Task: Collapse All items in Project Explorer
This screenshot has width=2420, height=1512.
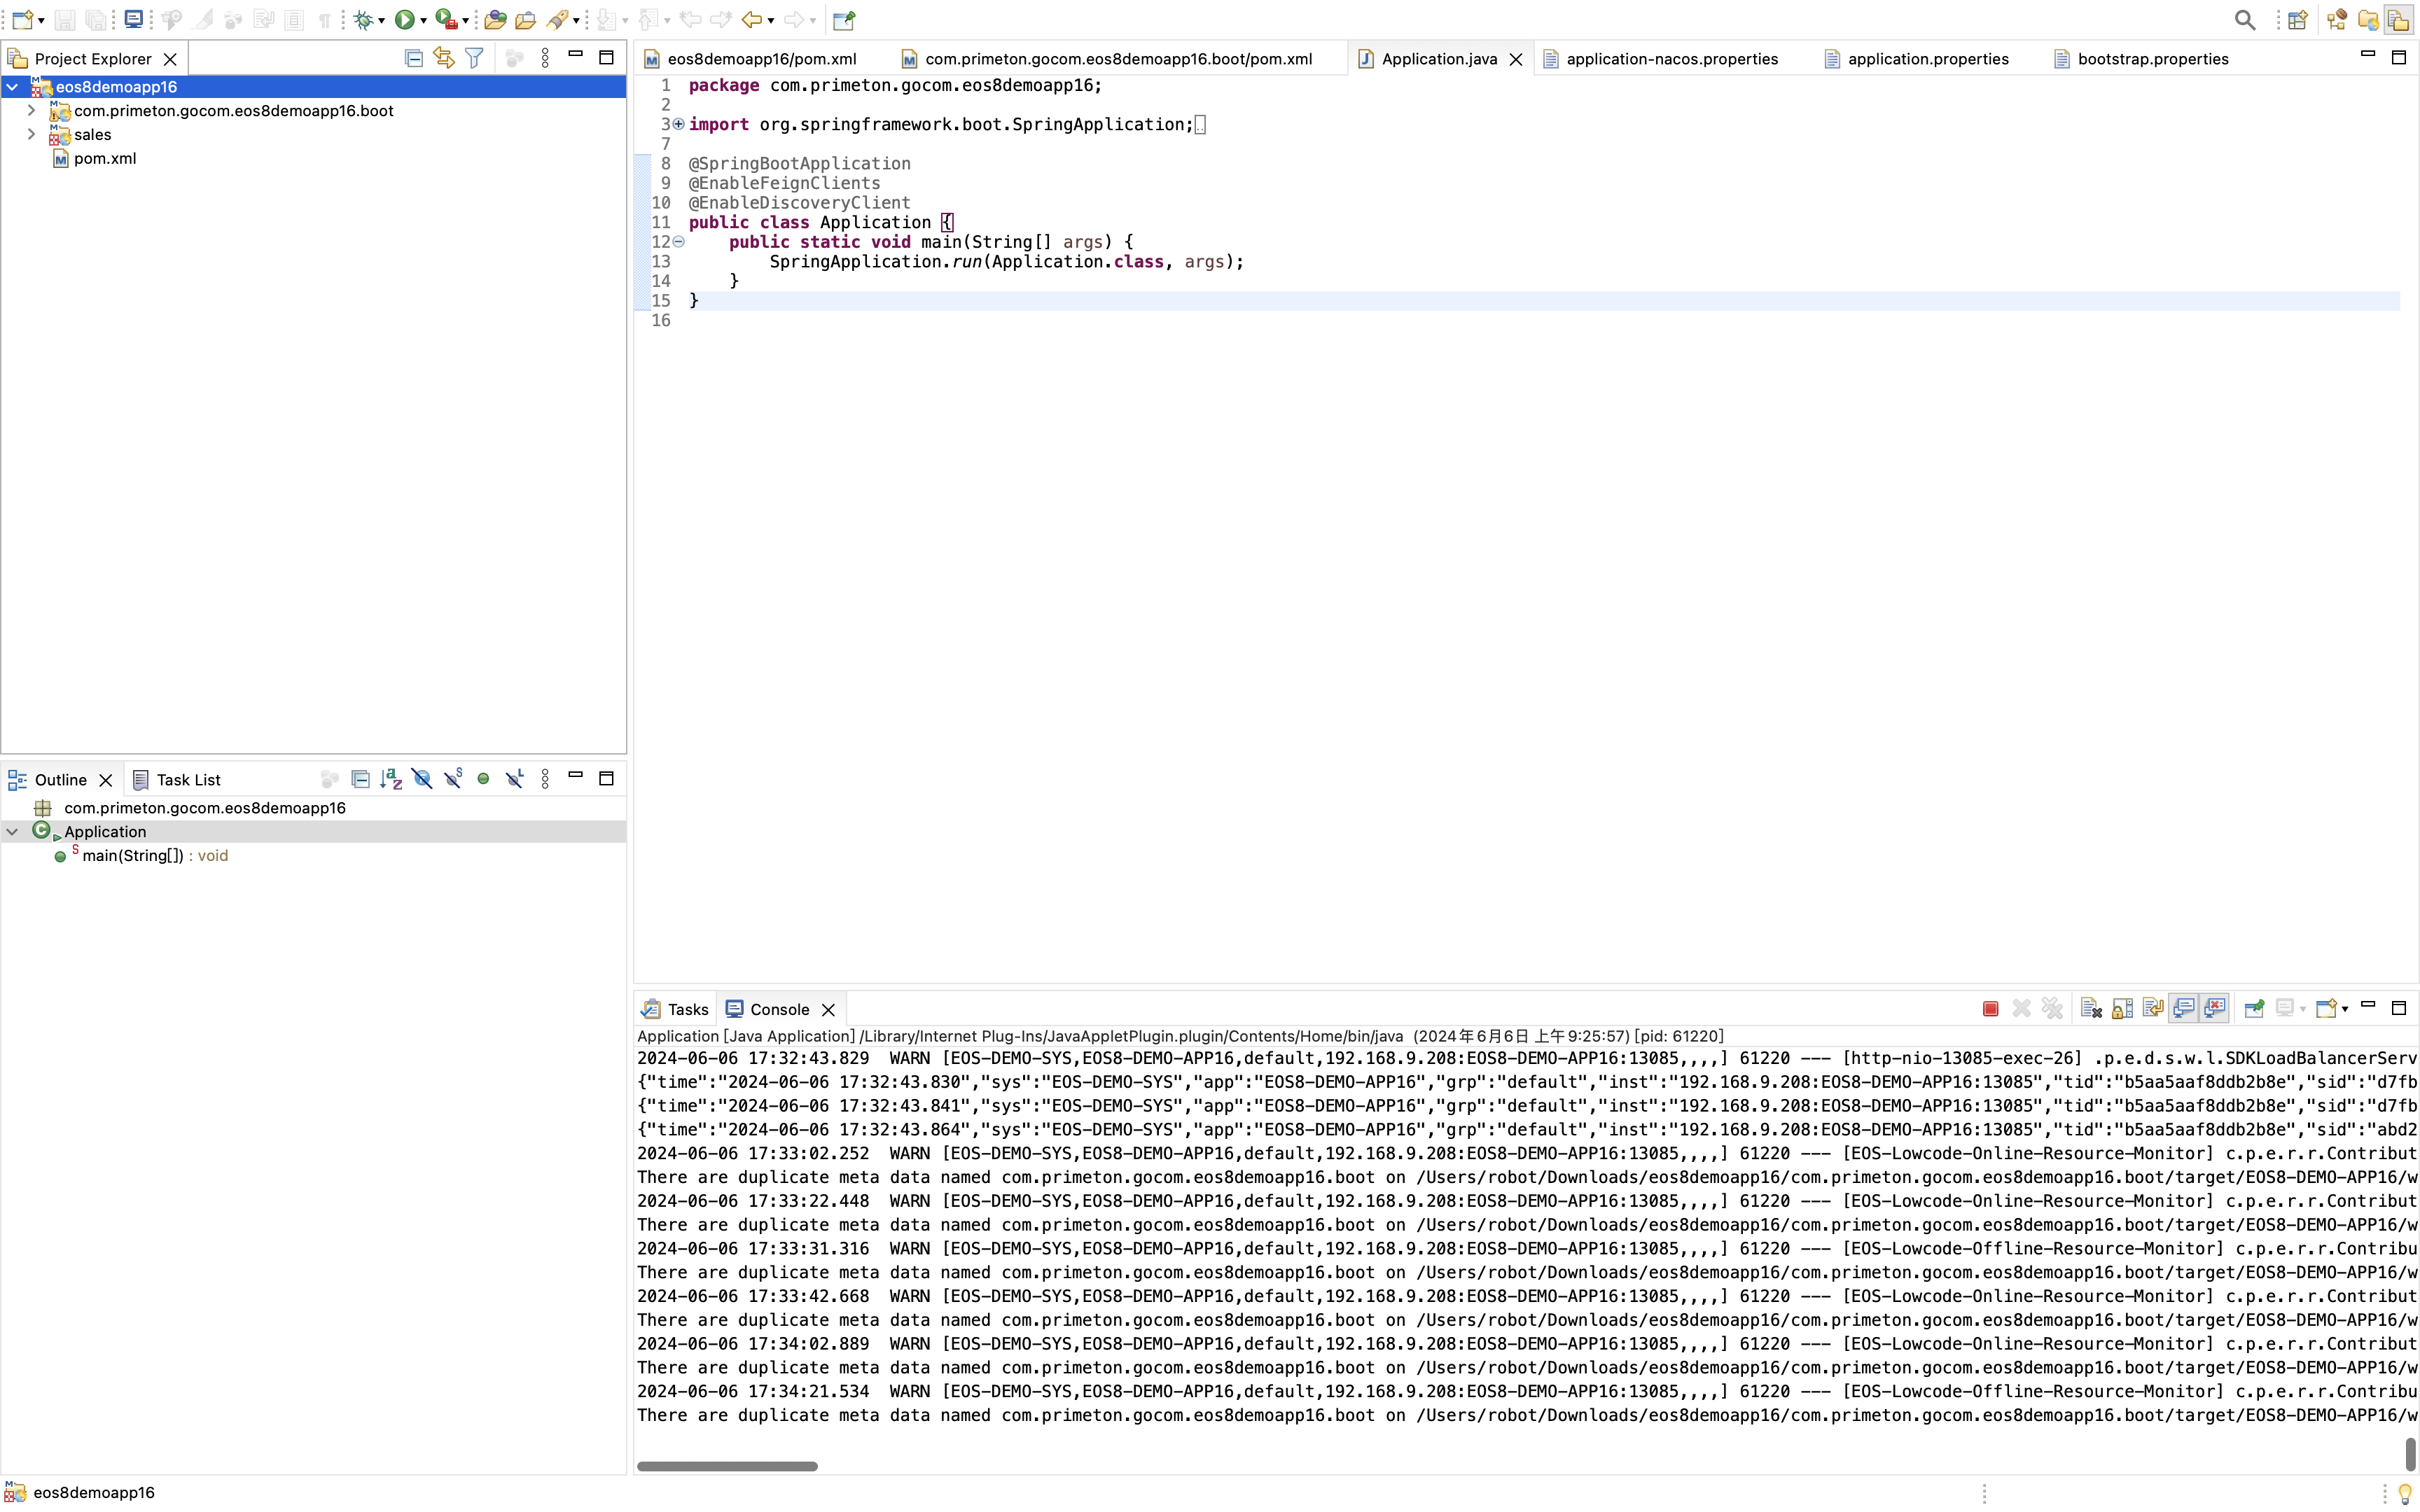Action: pos(413,58)
